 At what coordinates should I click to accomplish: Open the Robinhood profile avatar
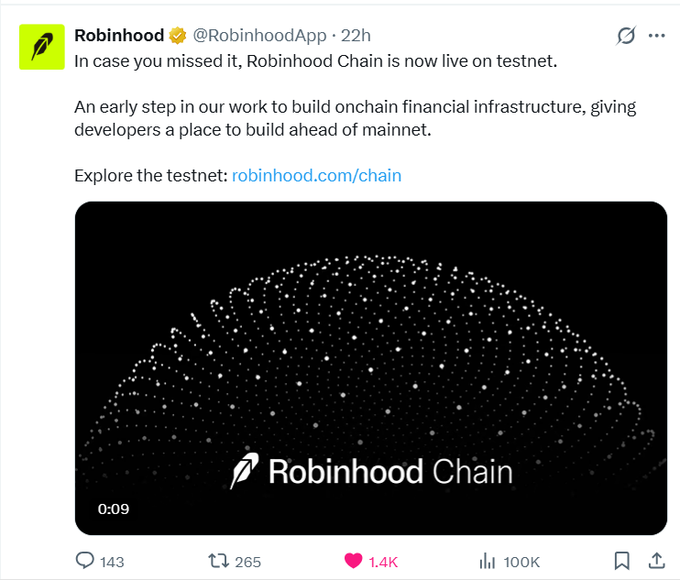[x=41, y=48]
